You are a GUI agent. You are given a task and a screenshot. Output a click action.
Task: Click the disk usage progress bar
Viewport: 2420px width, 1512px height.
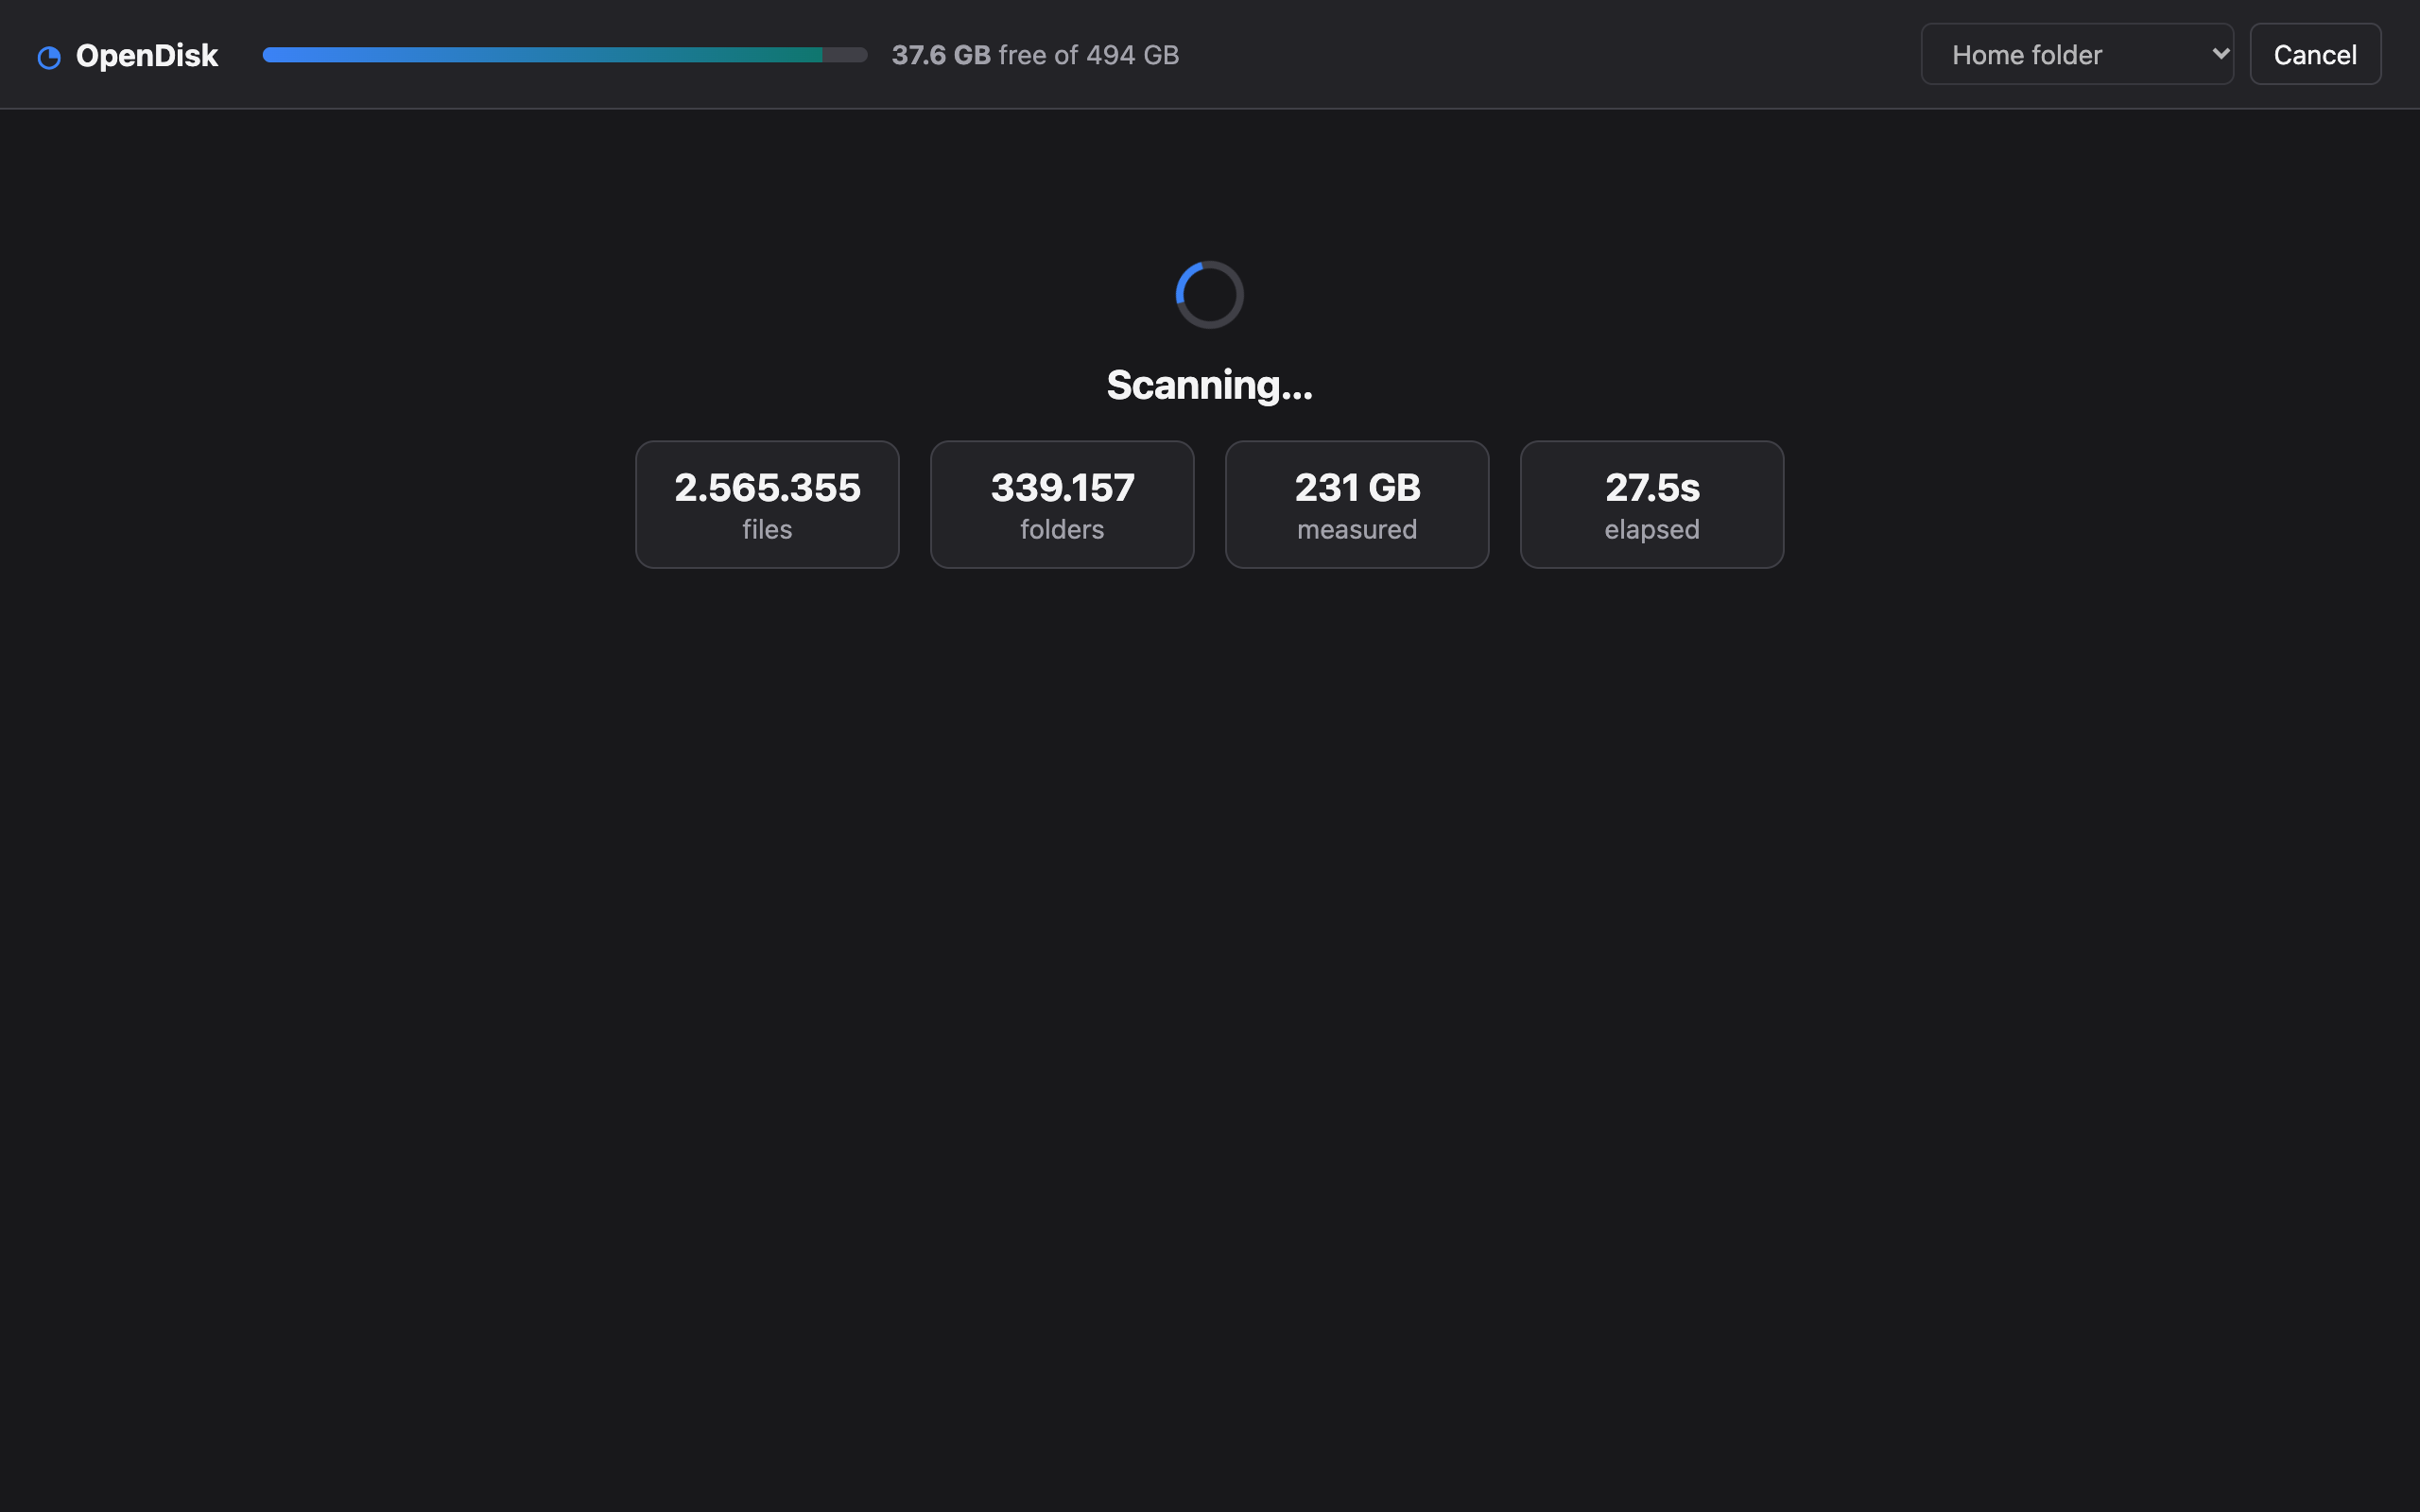(565, 55)
